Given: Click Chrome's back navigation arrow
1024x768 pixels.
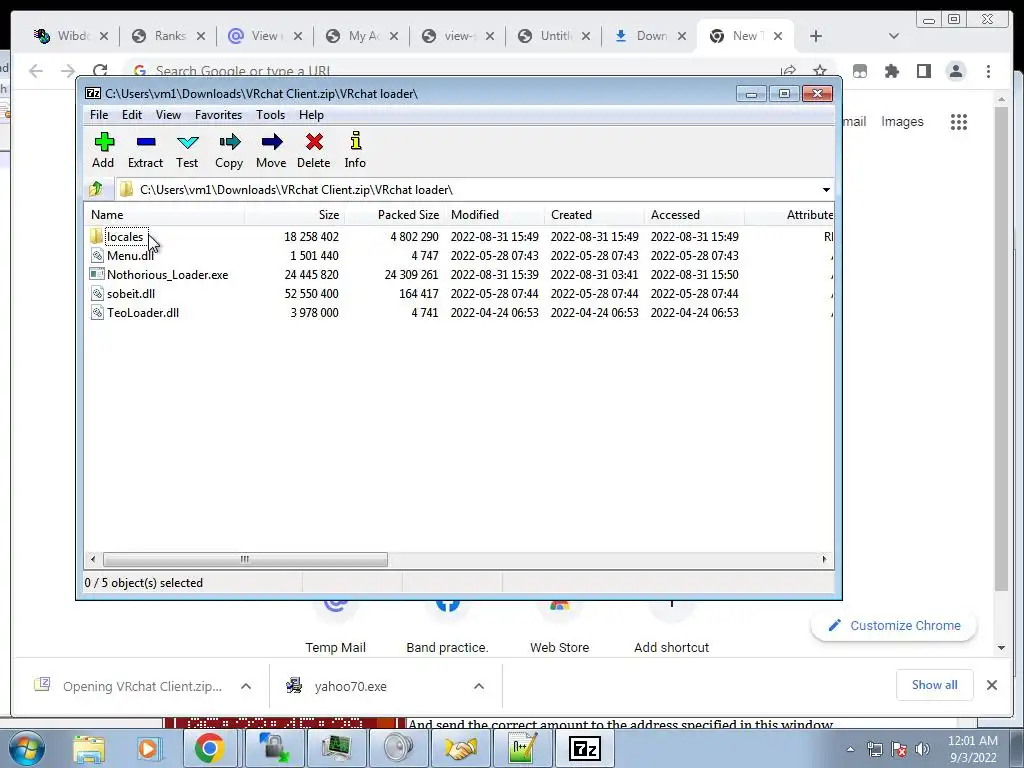Looking at the screenshot, I should (x=36, y=71).
